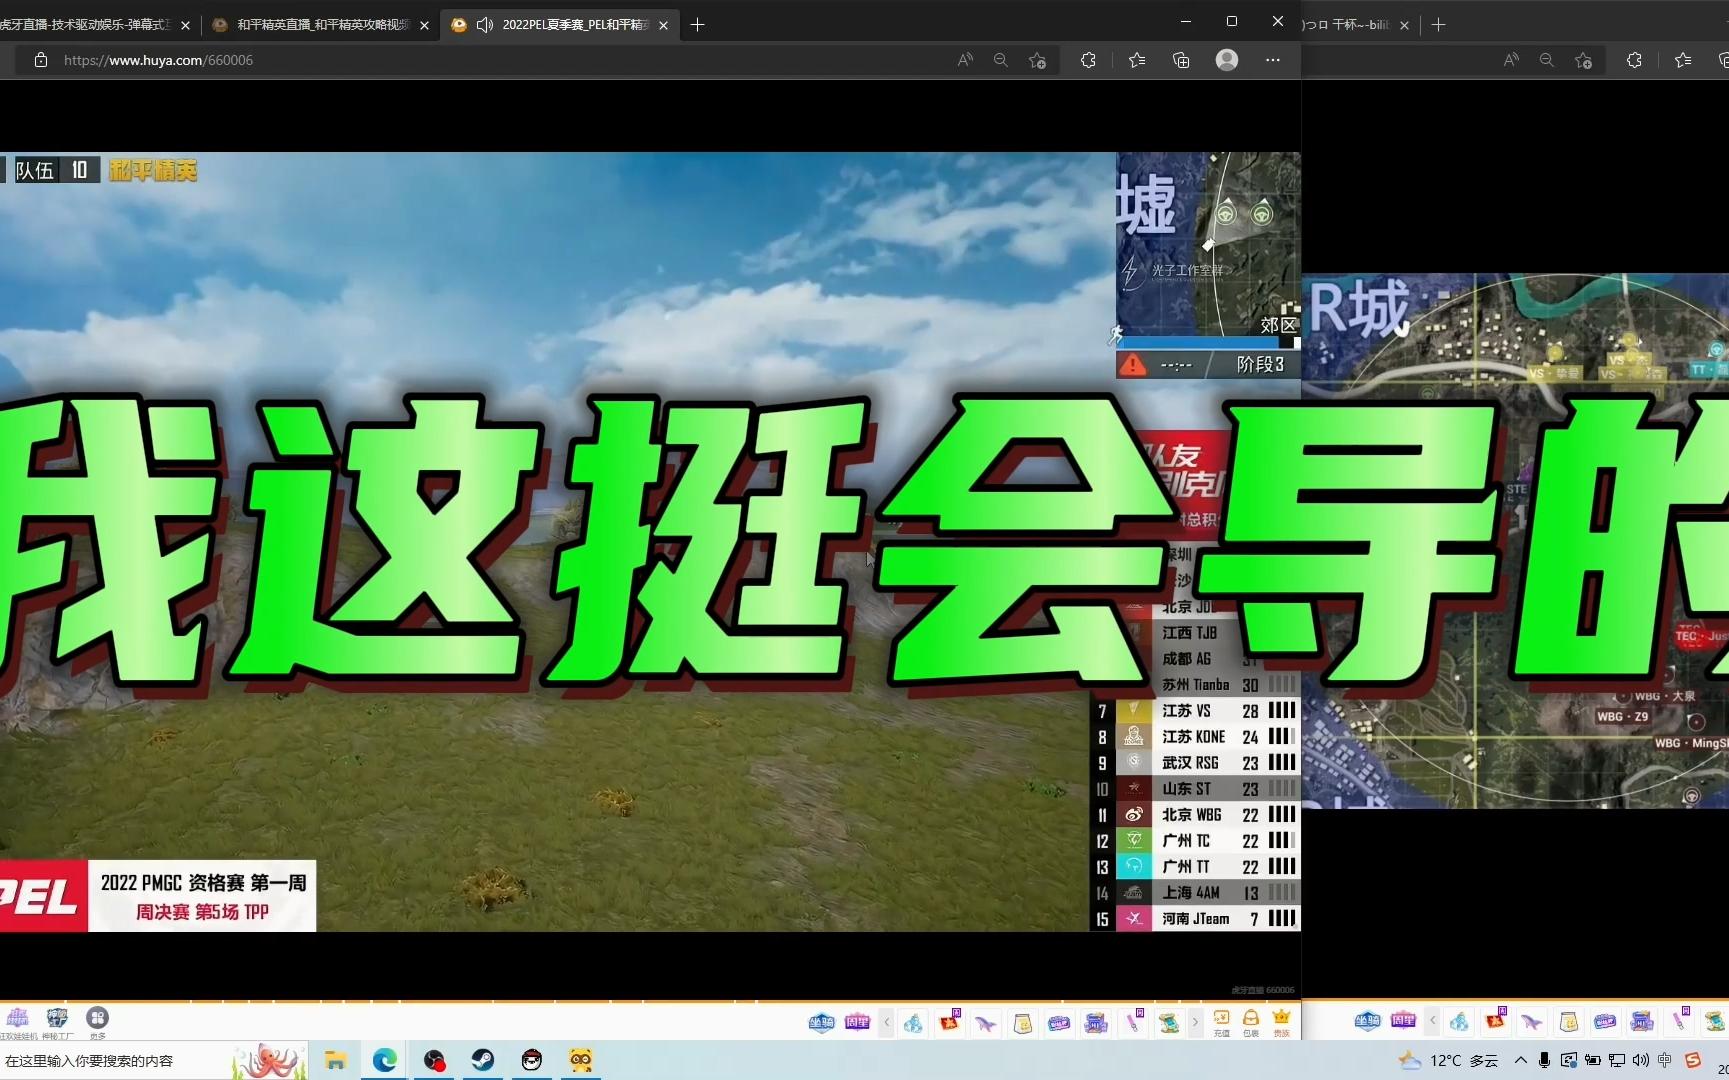Close the 干杯~-bili tab in right window
The width and height of the screenshot is (1729, 1080).
pos(1404,26)
